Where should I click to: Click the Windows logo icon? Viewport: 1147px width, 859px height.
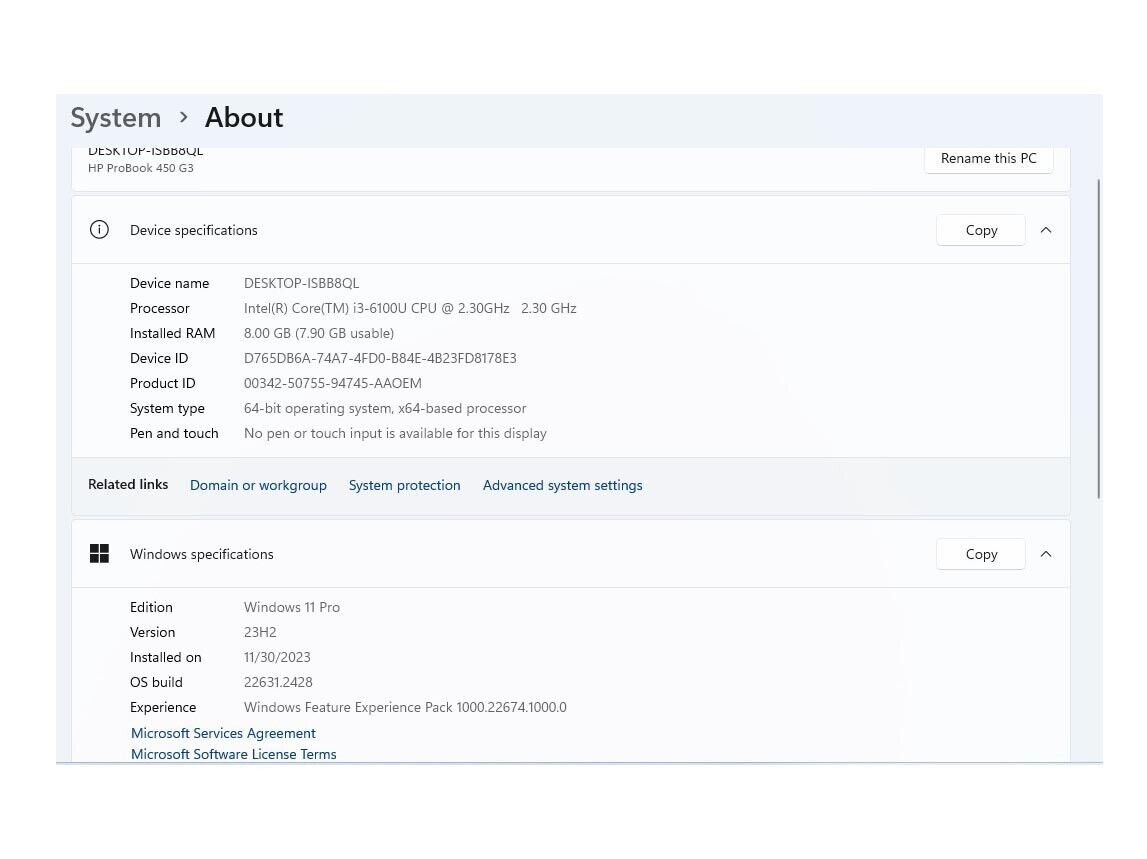tap(99, 554)
